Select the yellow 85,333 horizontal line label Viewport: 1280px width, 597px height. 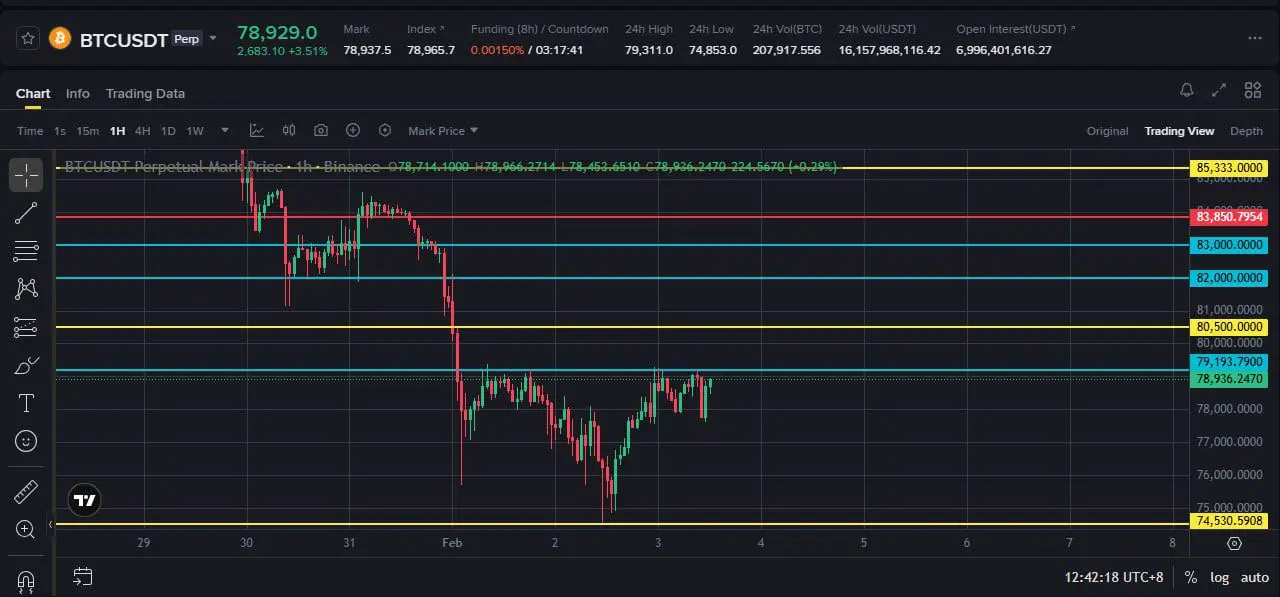click(x=1230, y=168)
